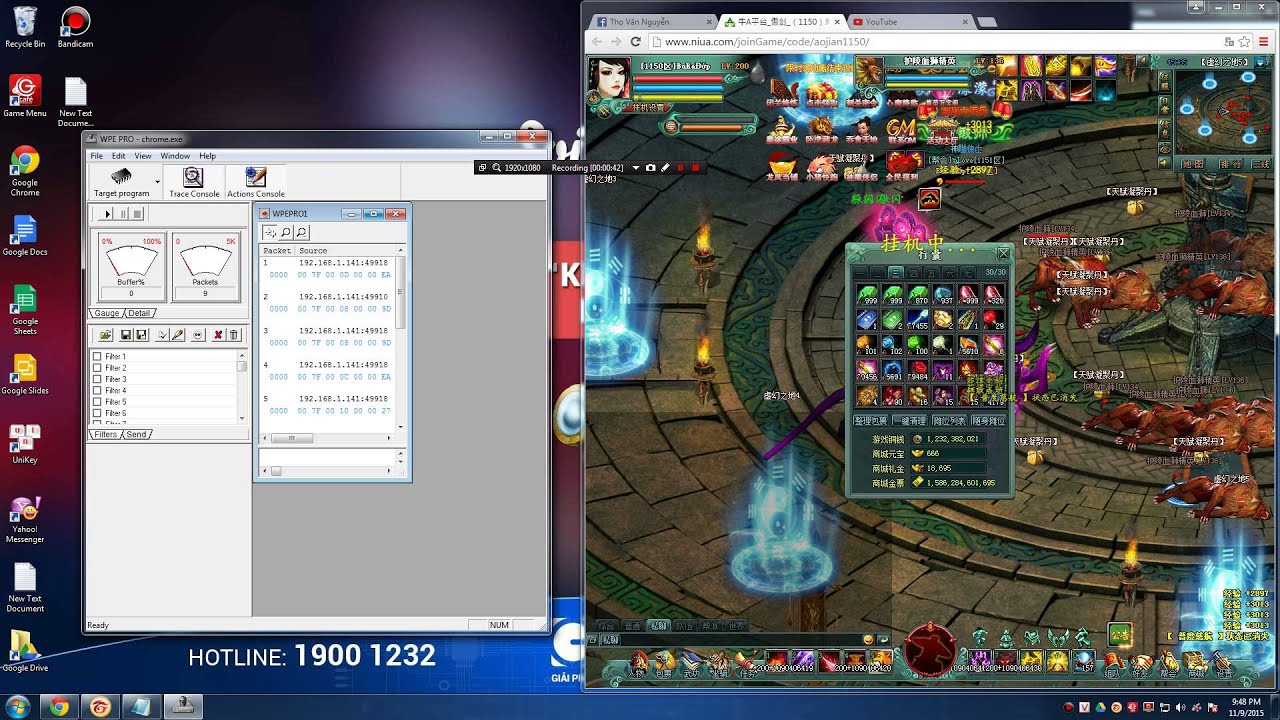Click the Bandicam camera screenshot icon
This screenshot has width=1280, height=720.
(x=651, y=168)
